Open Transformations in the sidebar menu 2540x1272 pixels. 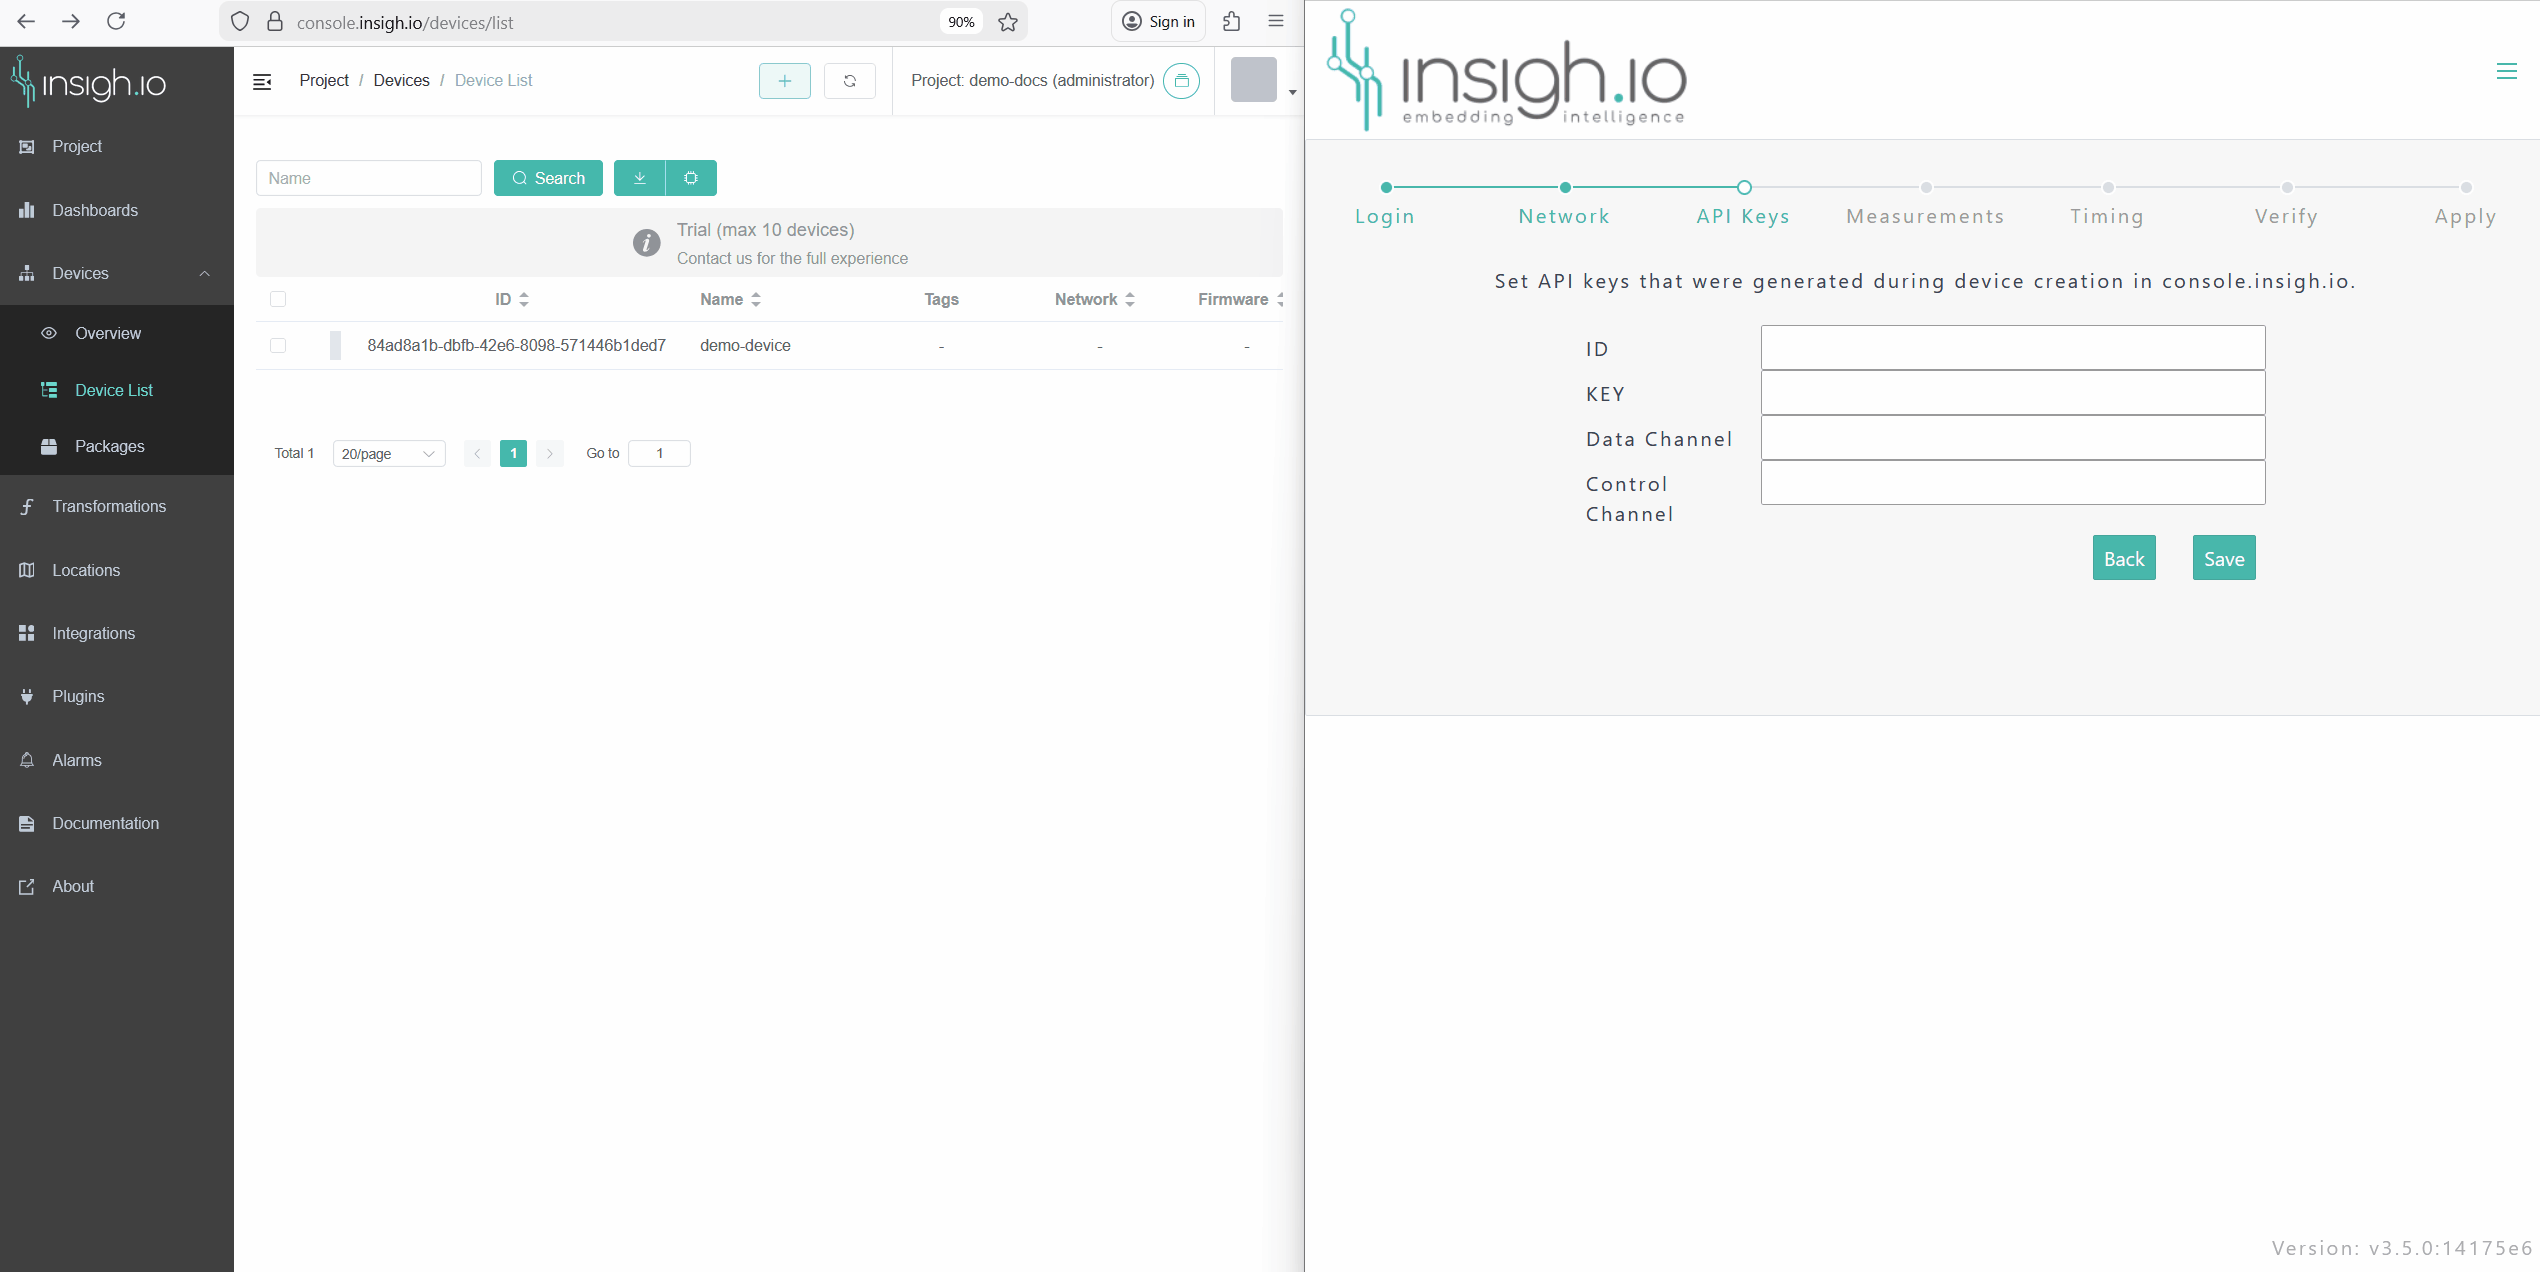[x=109, y=507]
